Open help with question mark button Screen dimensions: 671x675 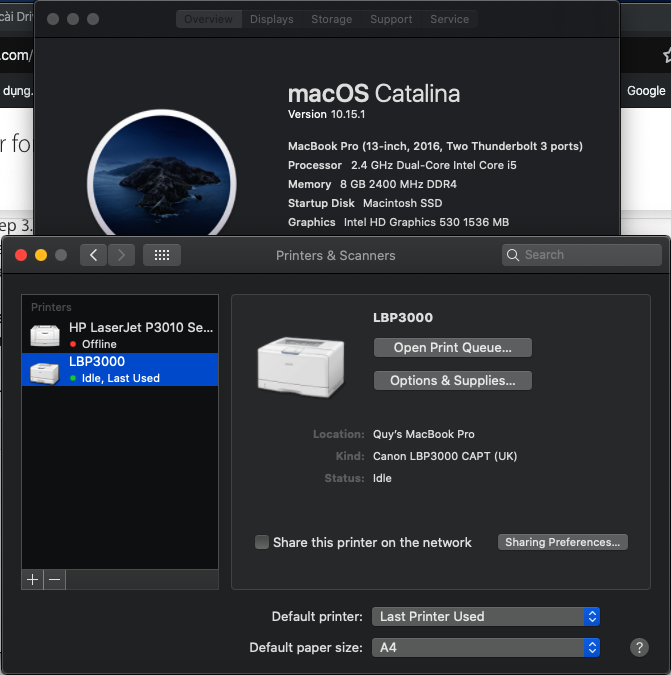[639, 647]
